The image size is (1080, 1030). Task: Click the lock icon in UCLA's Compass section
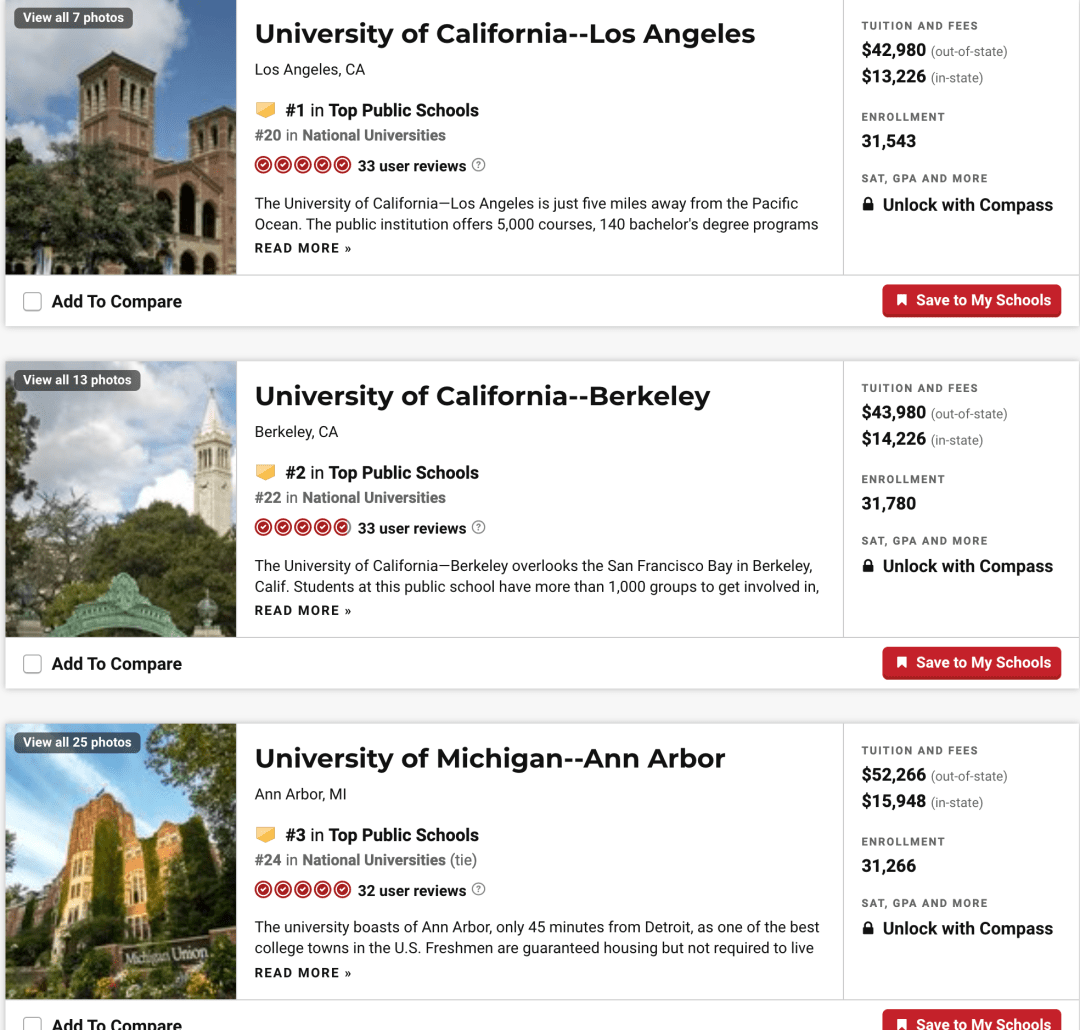[868, 205]
